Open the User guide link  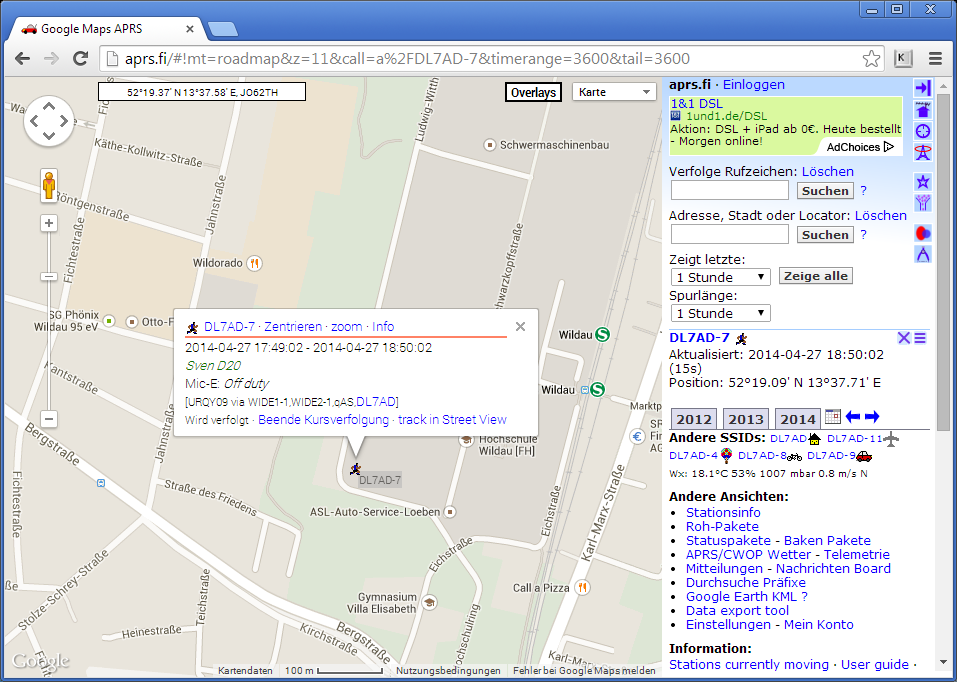[876, 664]
